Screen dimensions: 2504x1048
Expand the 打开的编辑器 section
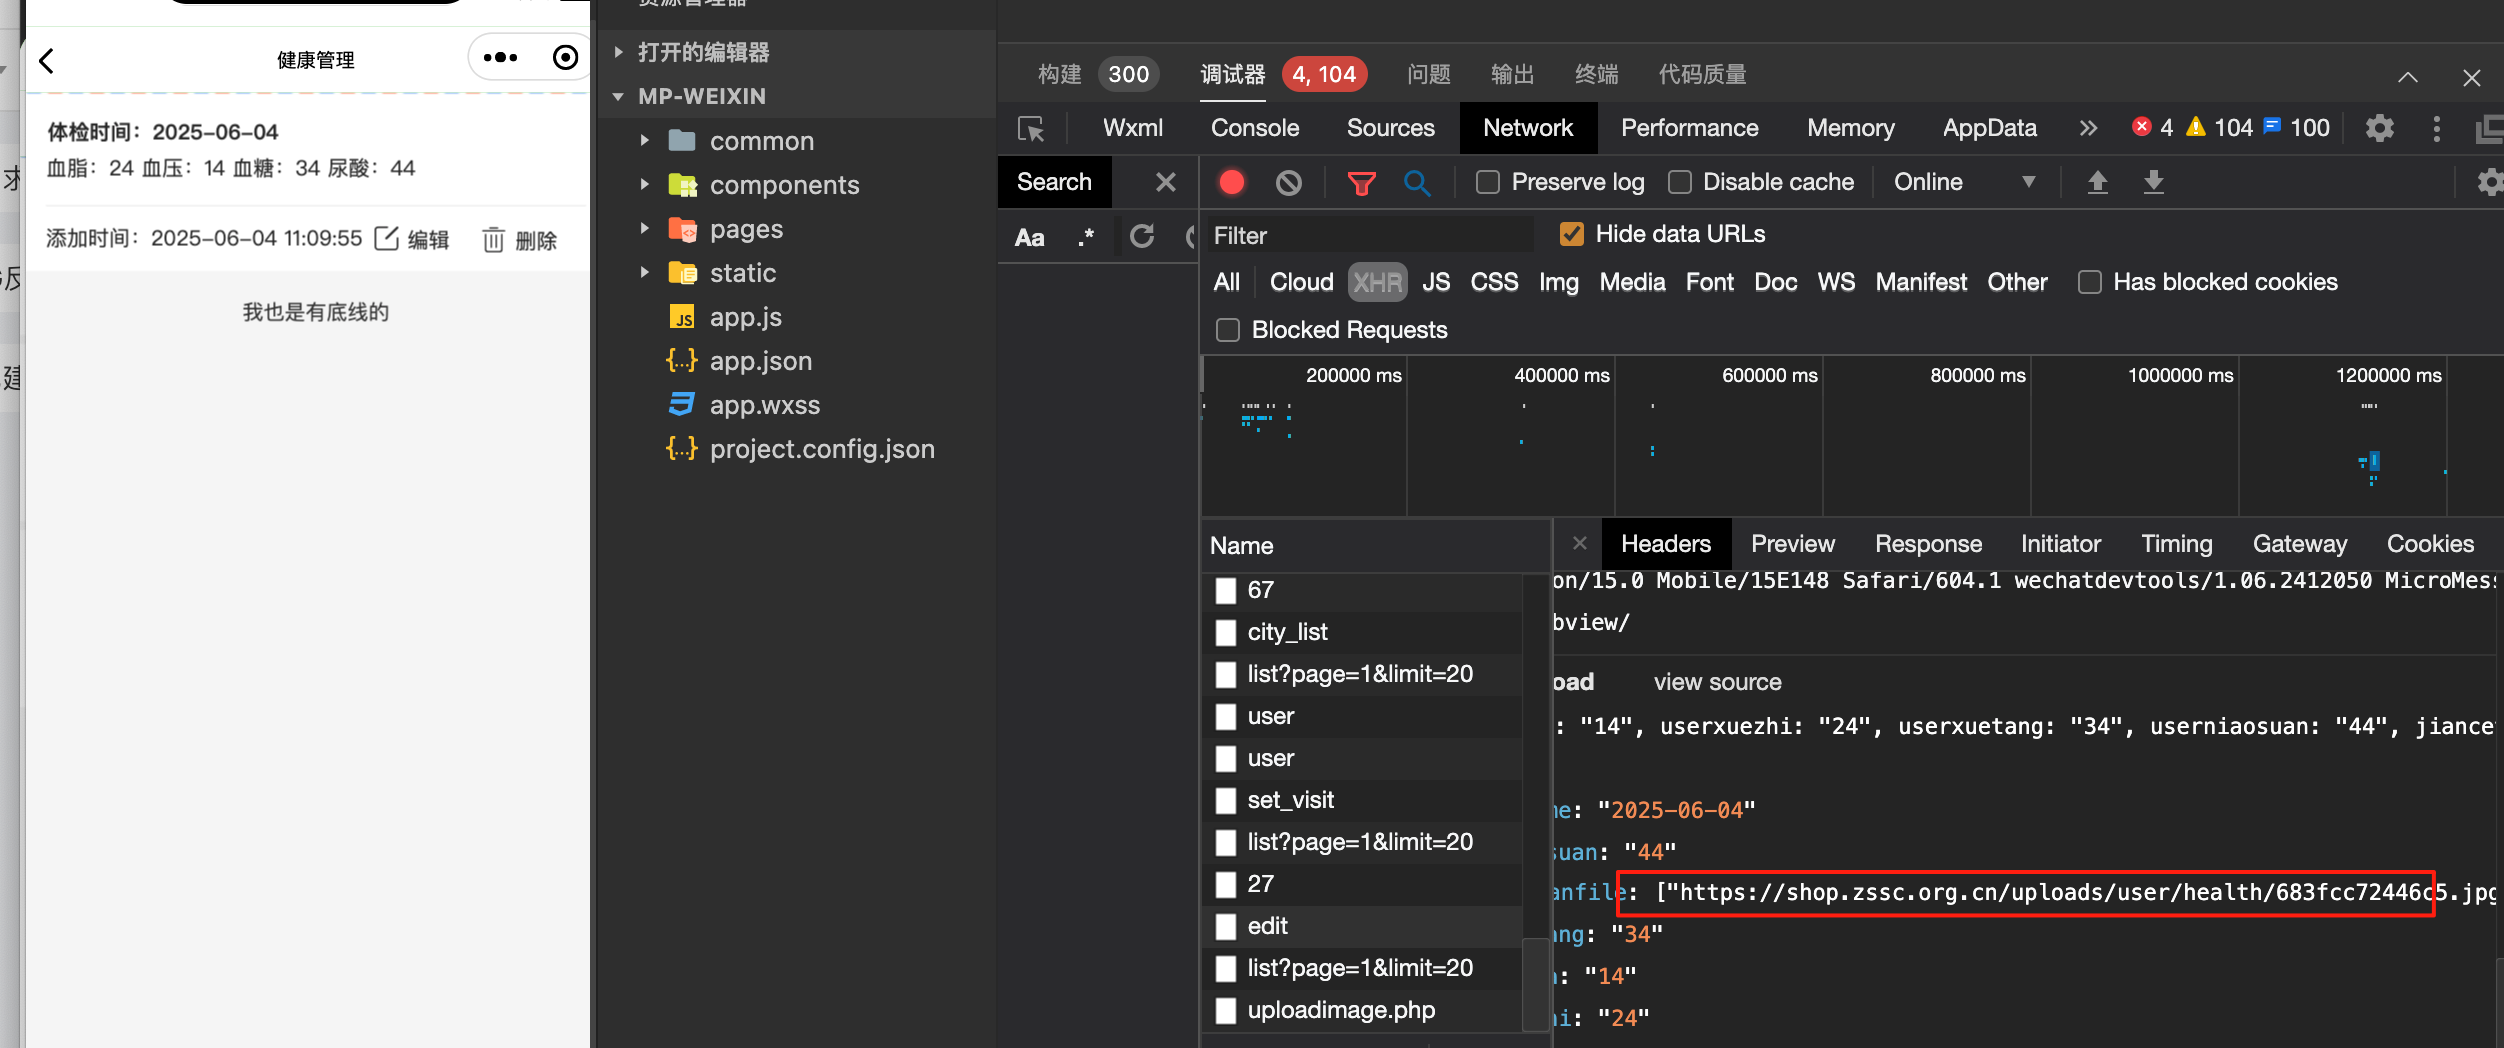pos(619,52)
